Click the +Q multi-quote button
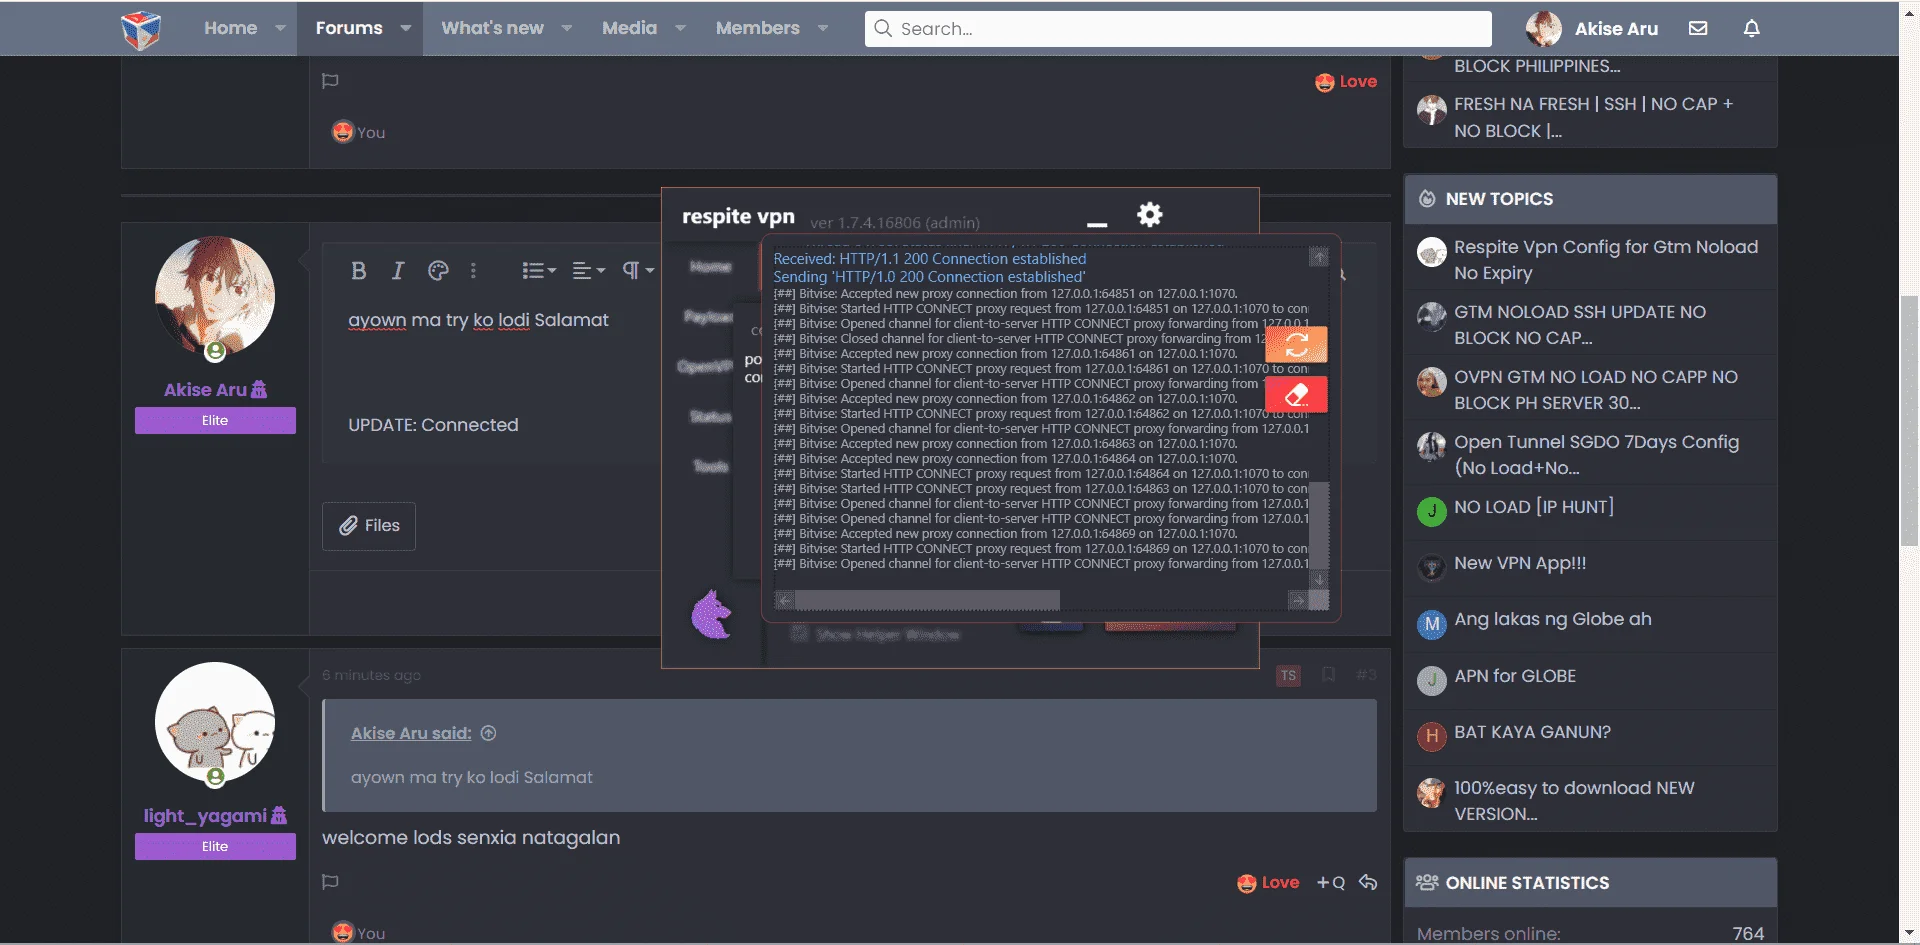The width and height of the screenshot is (1920, 945). pos(1331,882)
